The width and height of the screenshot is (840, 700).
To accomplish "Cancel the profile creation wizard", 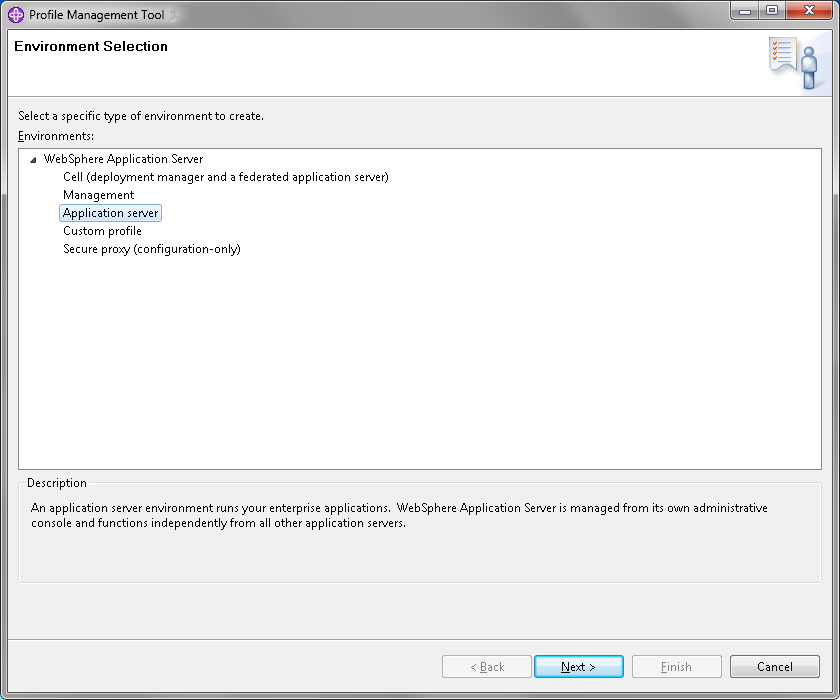I will point(775,667).
